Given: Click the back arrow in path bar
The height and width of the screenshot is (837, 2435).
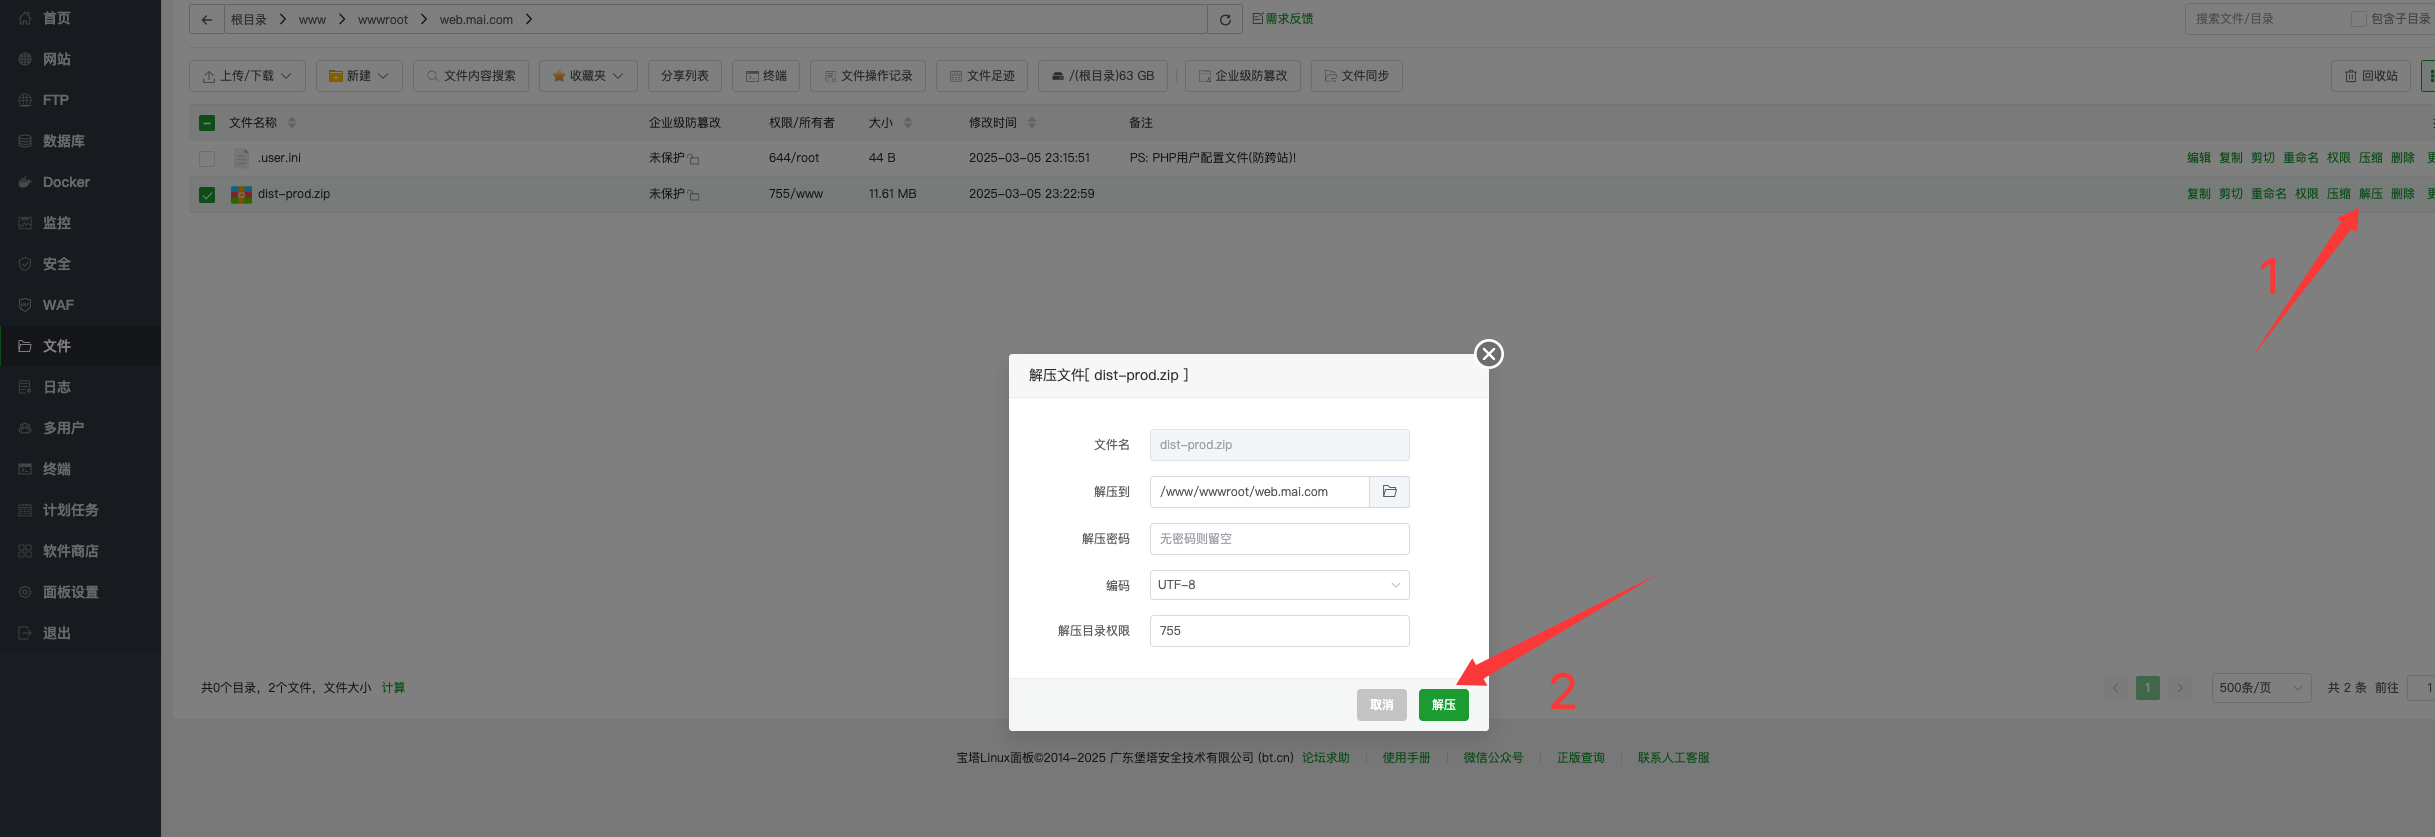Looking at the screenshot, I should pos(206,20).
